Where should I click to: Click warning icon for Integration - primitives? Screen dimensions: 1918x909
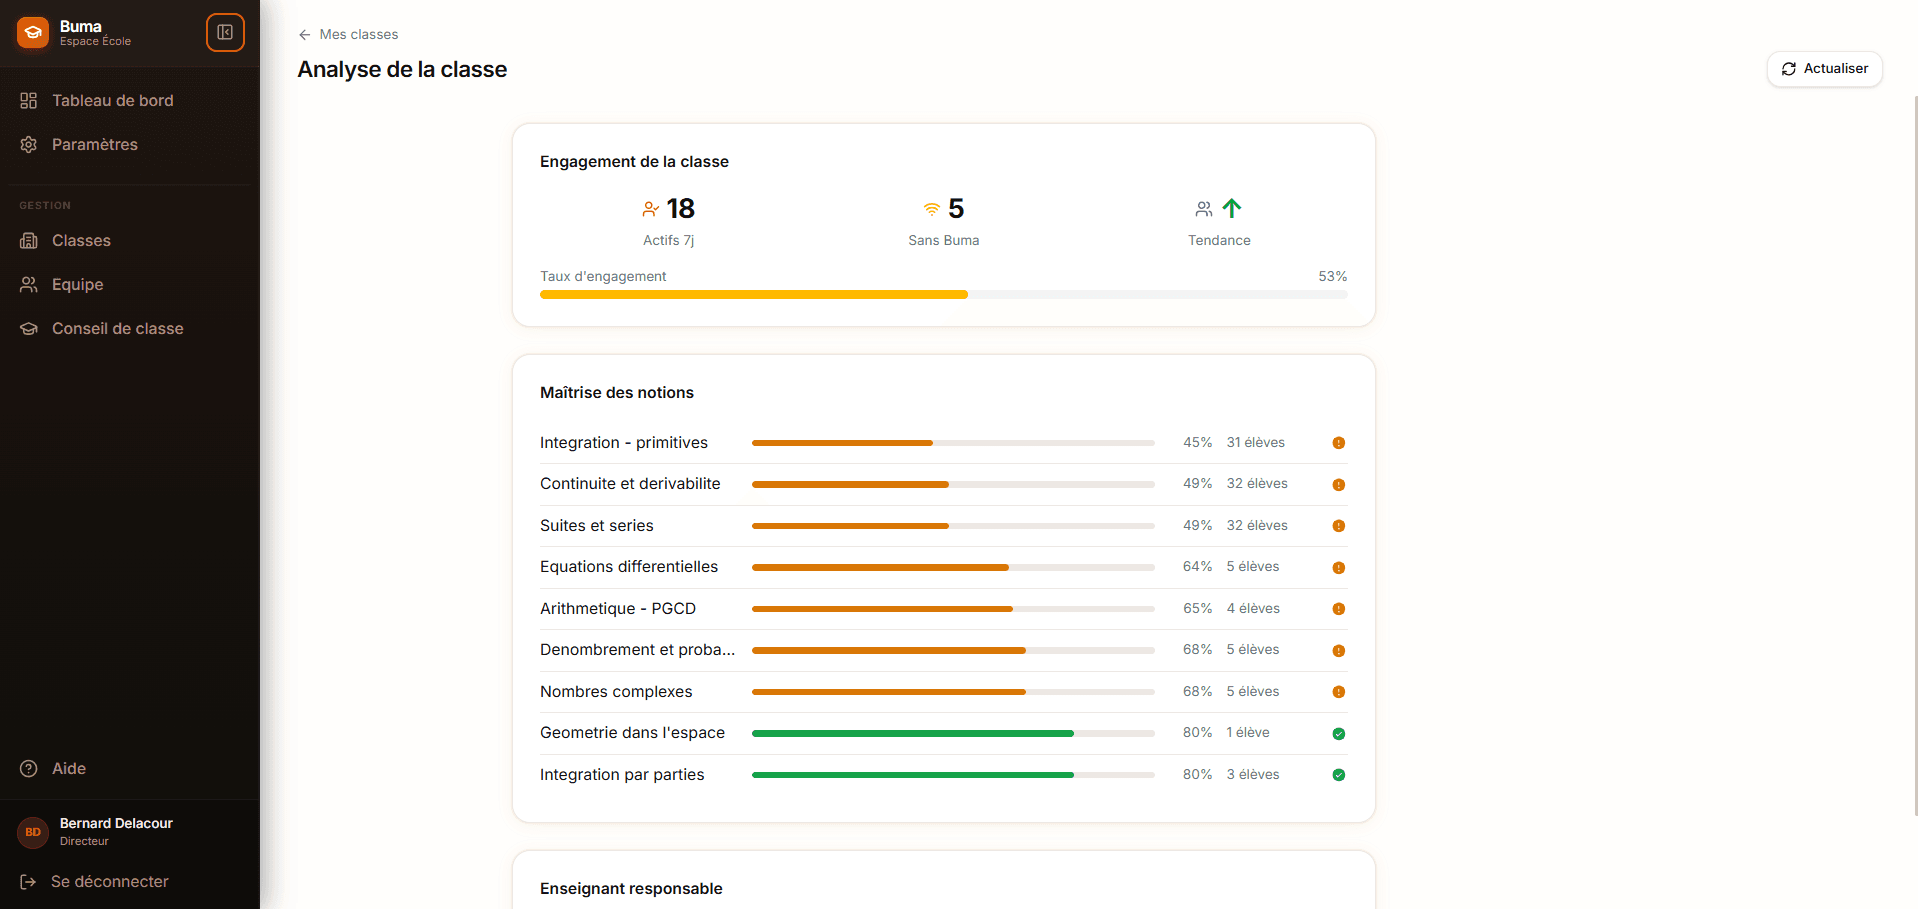[x=1339, y=443]
